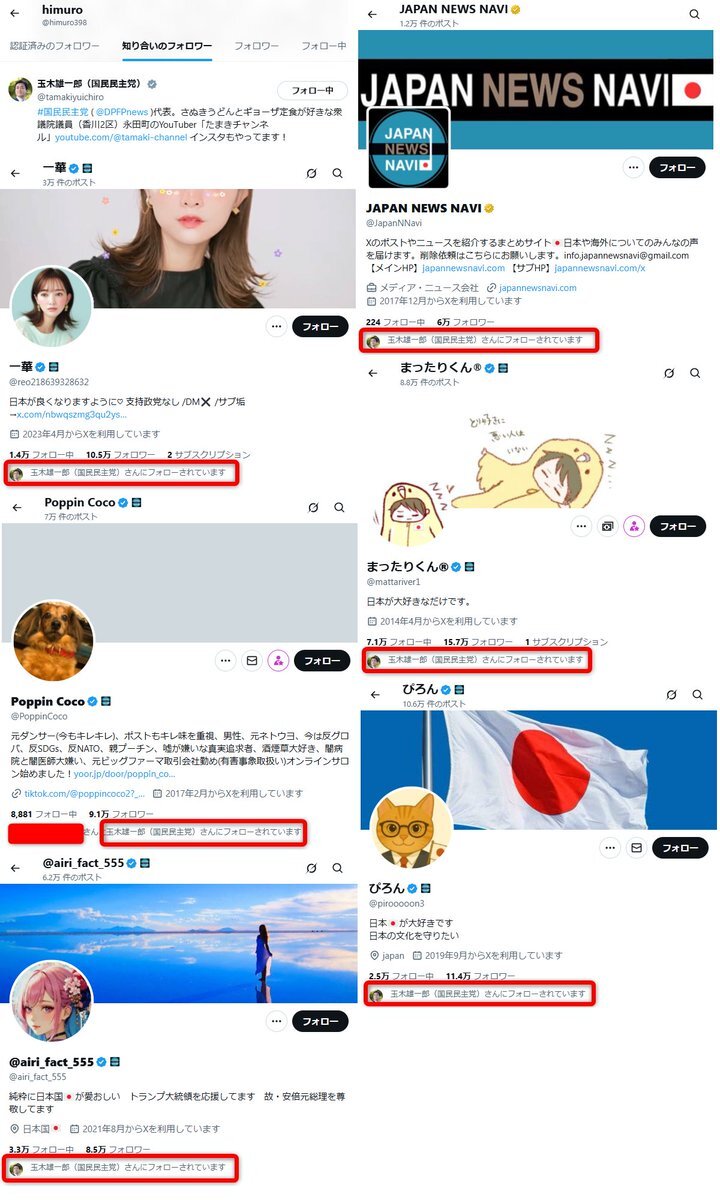Image resolution: width=720 pixels, height=1200 pixels.
Task: Search icon on まったりくん profile header
Action: 695,373
